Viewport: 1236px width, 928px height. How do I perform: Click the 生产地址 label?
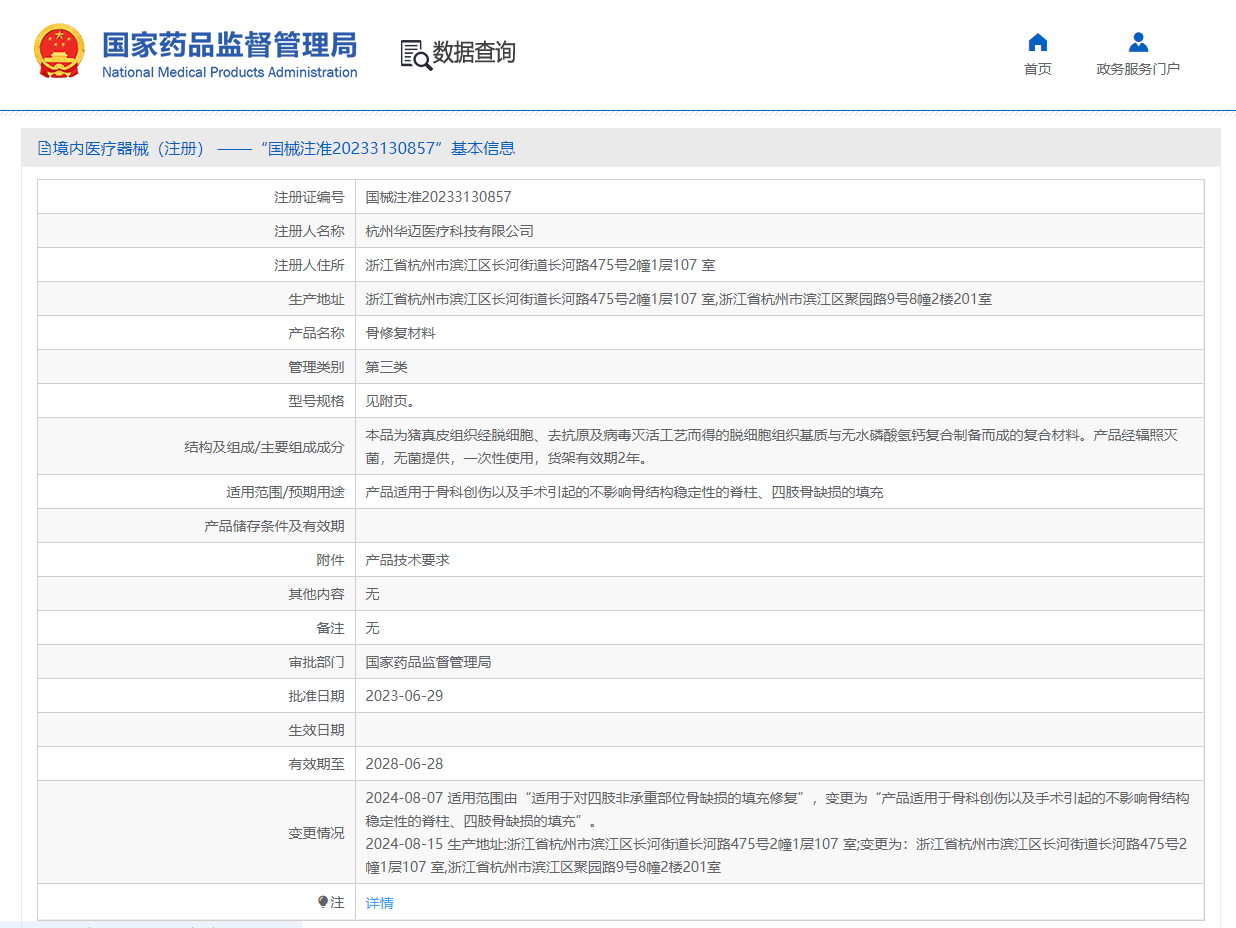[x=316, y=299]
